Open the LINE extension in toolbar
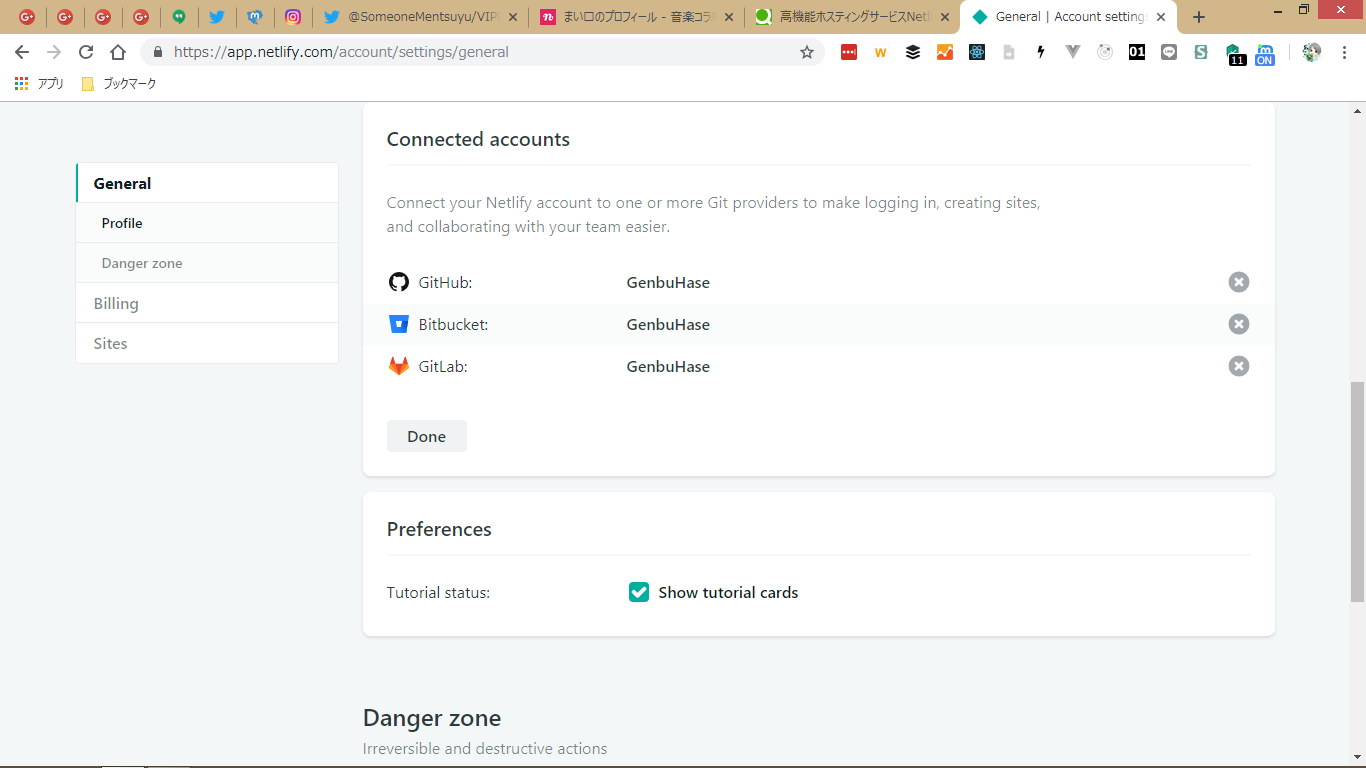Viewport: 1366px width, 768px height. (x=1169, y=52)
